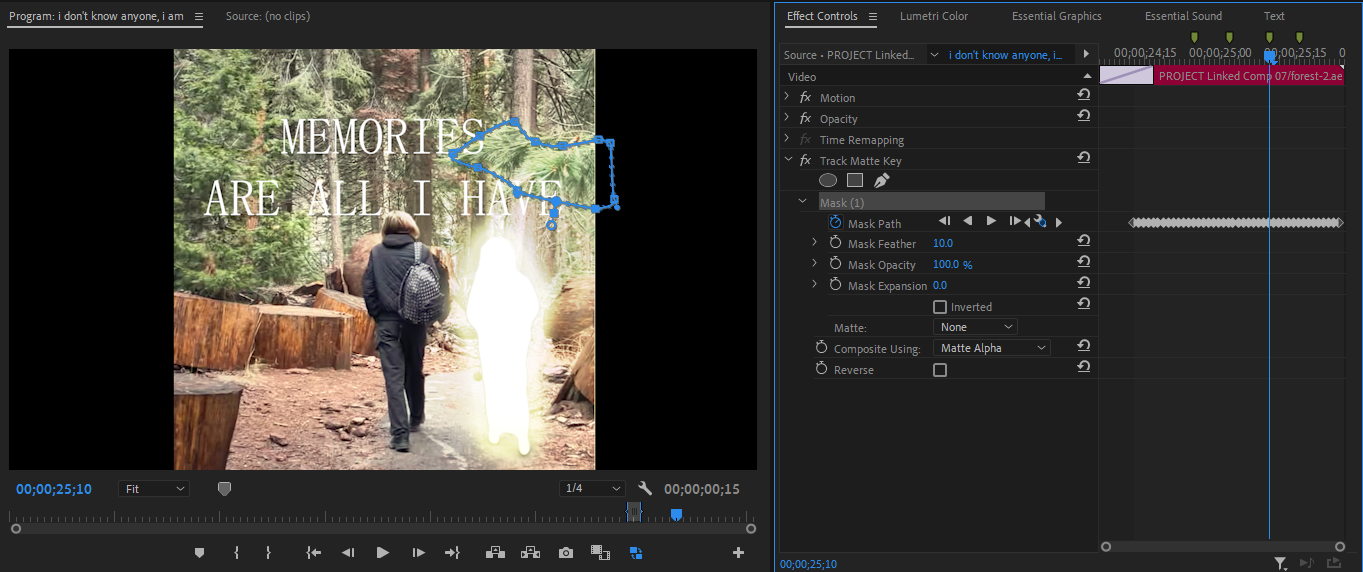Viewport: 1363px width, 572px height.
Task: Open the Matte dropdown set to None
Action: (x=975, y=327)
